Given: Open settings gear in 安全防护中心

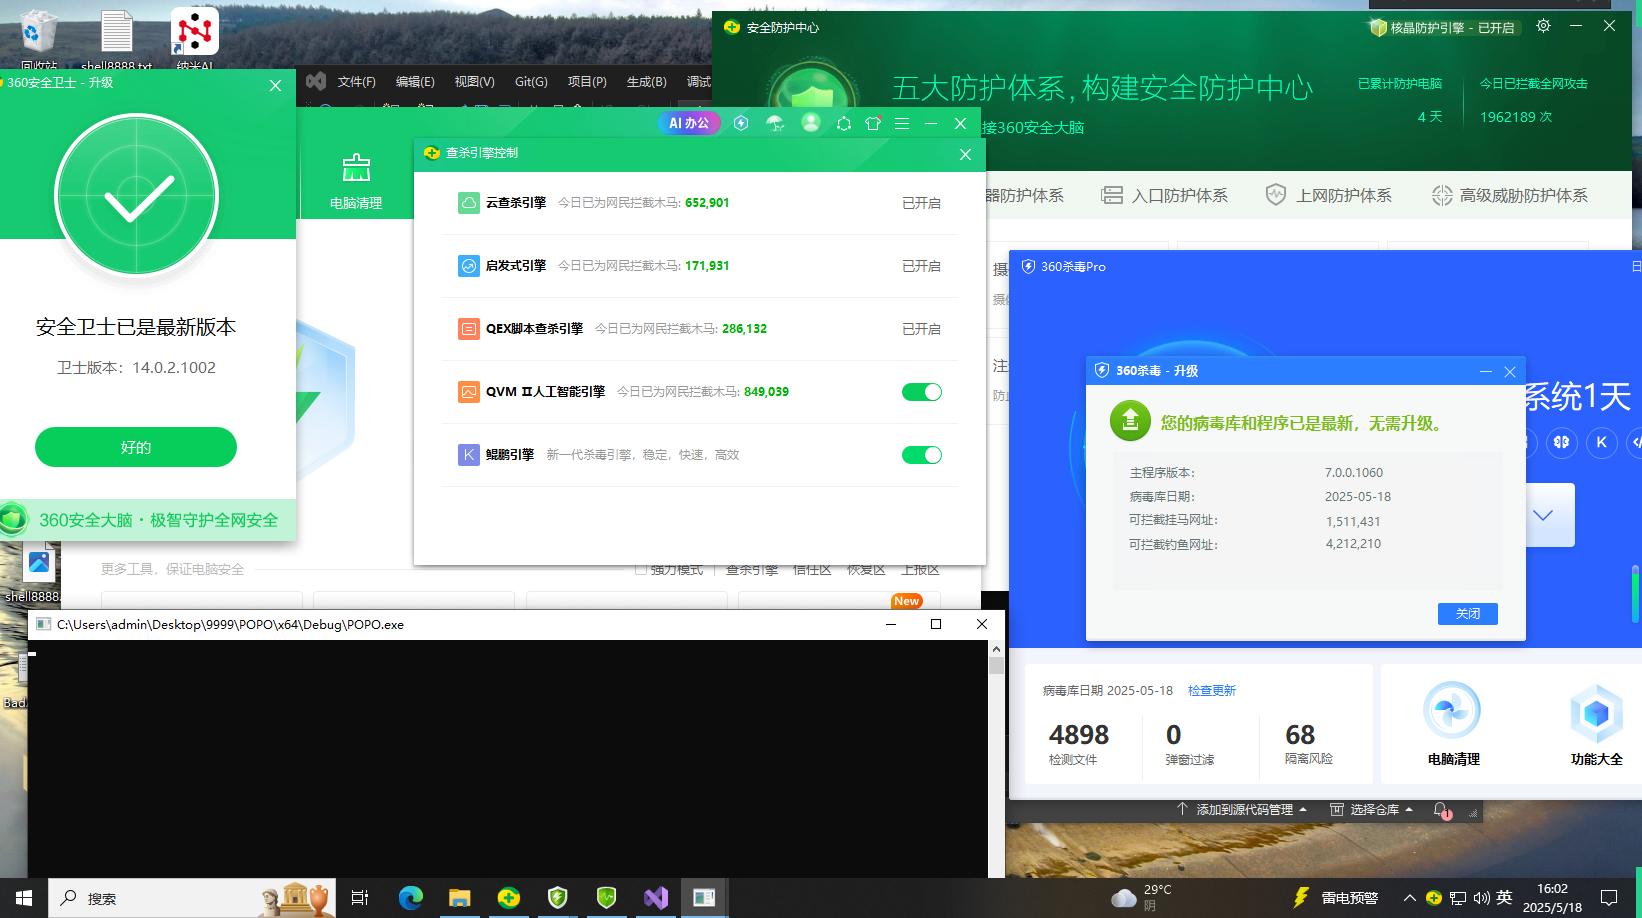Looking at the screenshot, I should (x=1543, y=26).
